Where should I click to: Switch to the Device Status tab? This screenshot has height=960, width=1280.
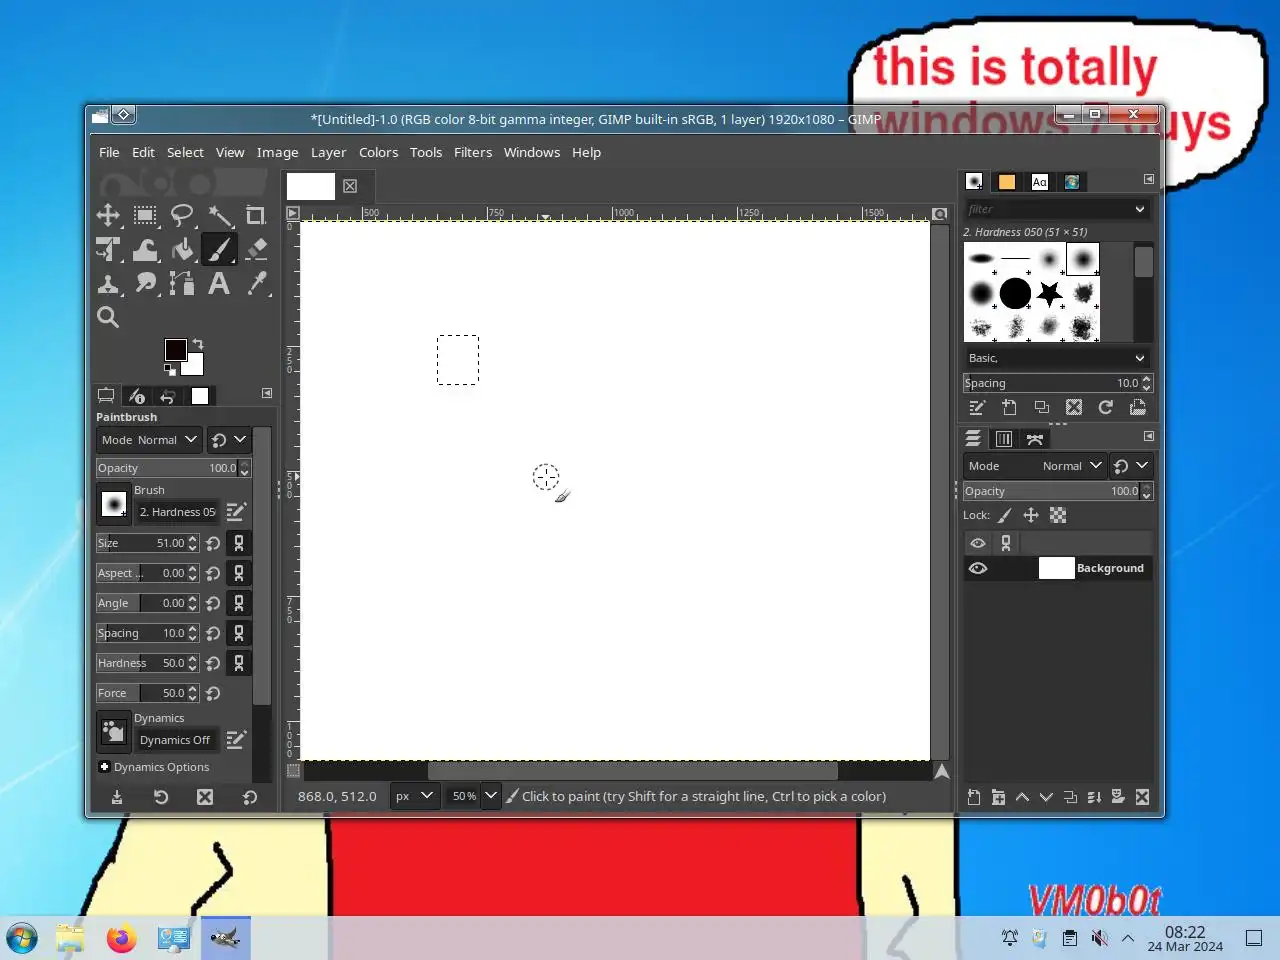[x=137, y=396]
